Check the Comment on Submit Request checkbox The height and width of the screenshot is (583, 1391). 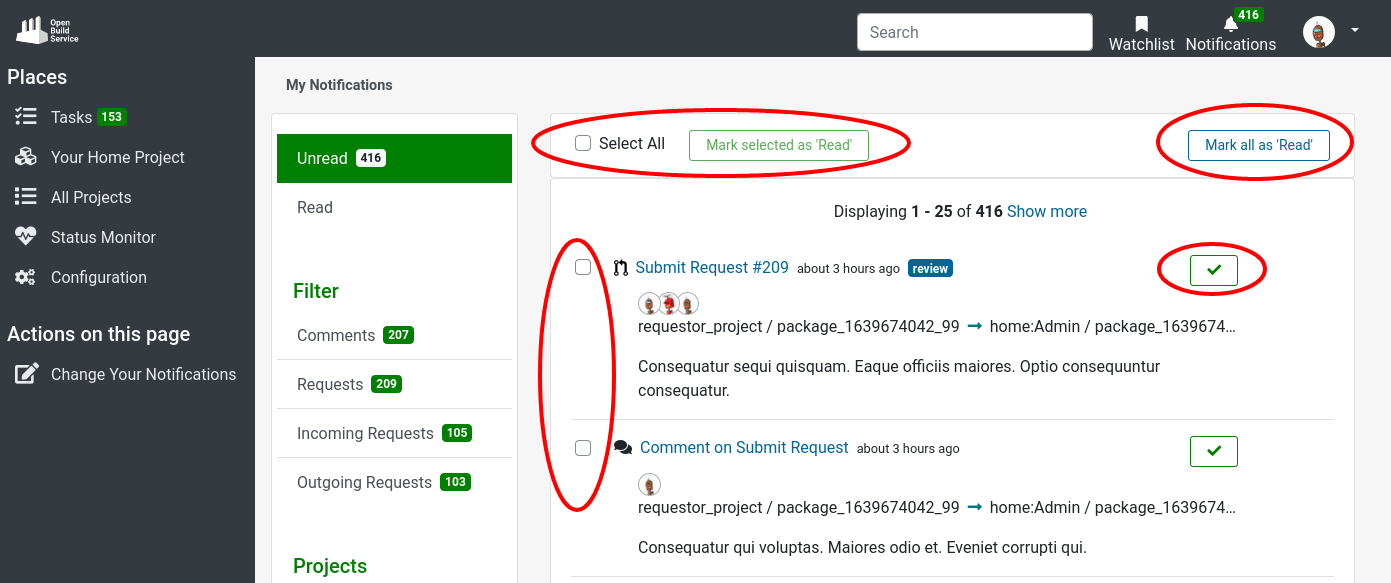coord(583,448)
